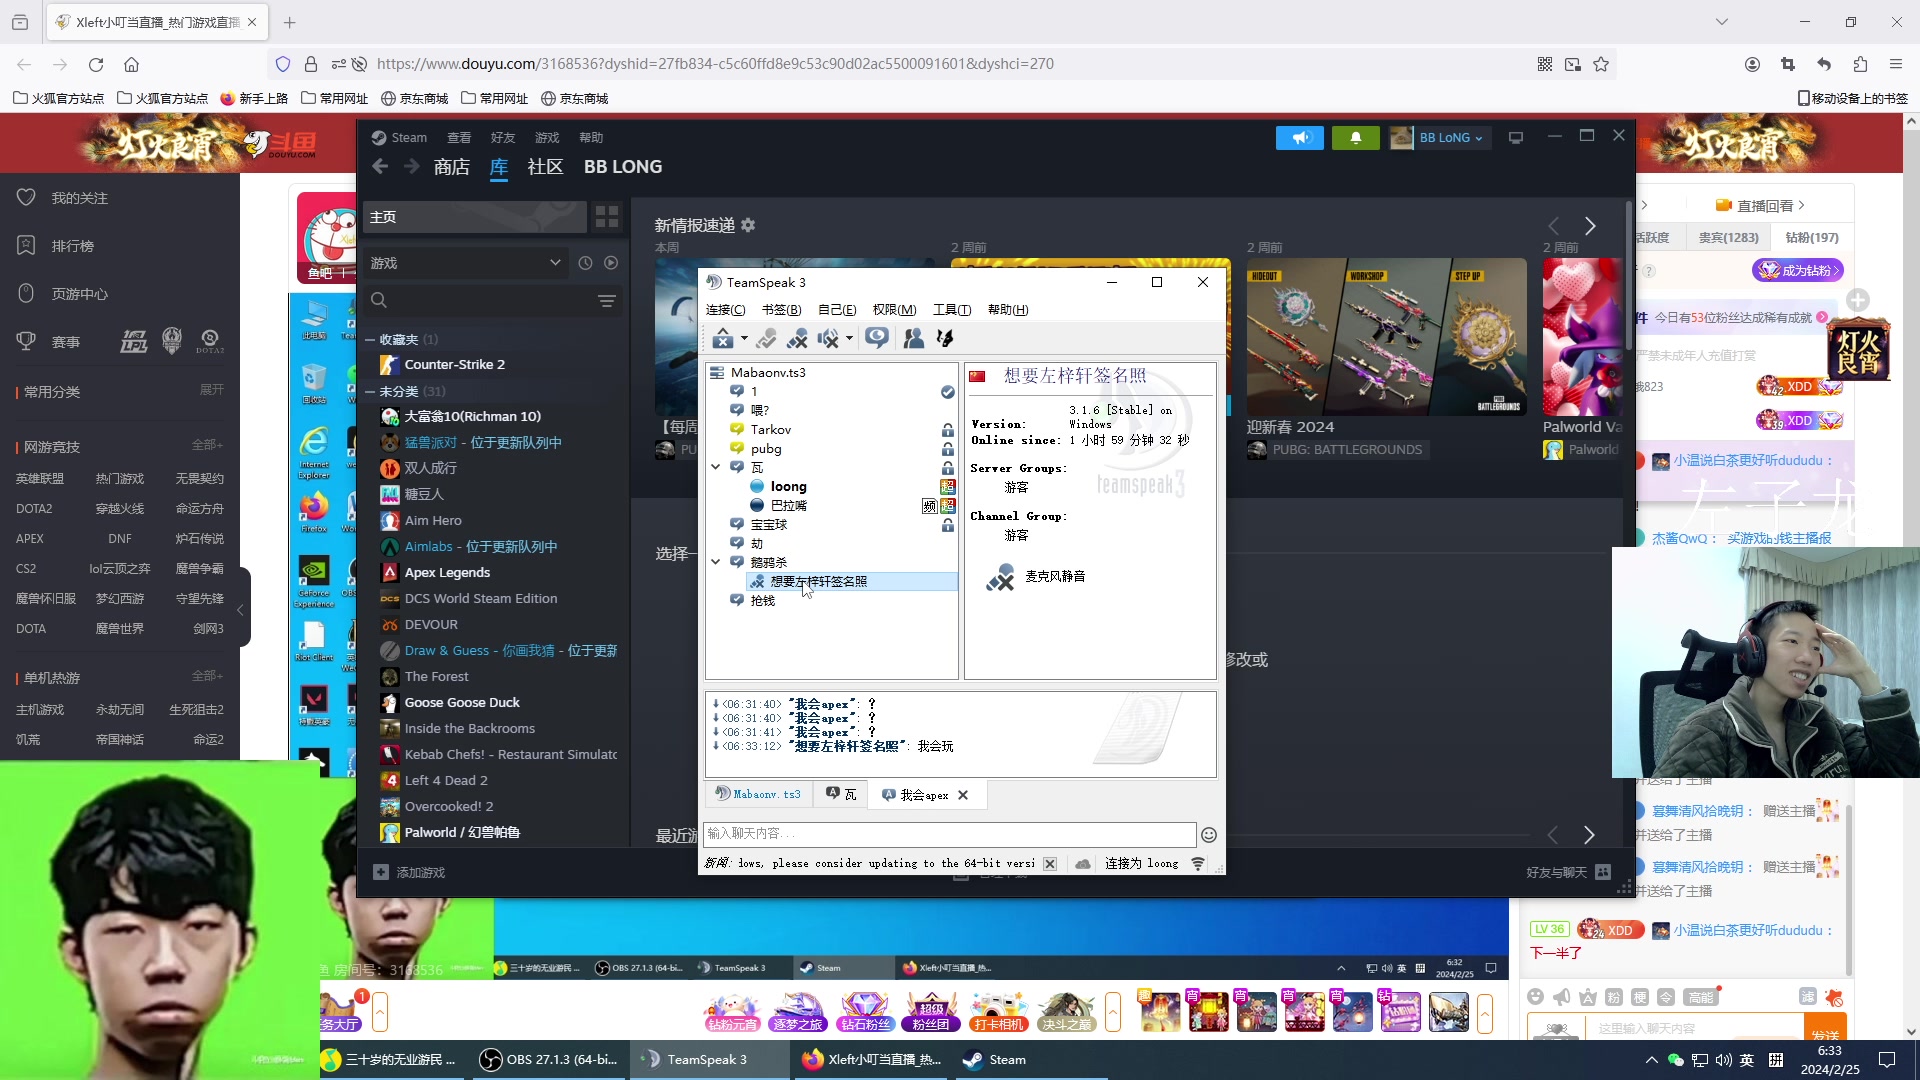The width and height of the screenshot is (1920, 1080).
Task: Open Steam 好友与聊天 panel
Action: (1568, 873)
